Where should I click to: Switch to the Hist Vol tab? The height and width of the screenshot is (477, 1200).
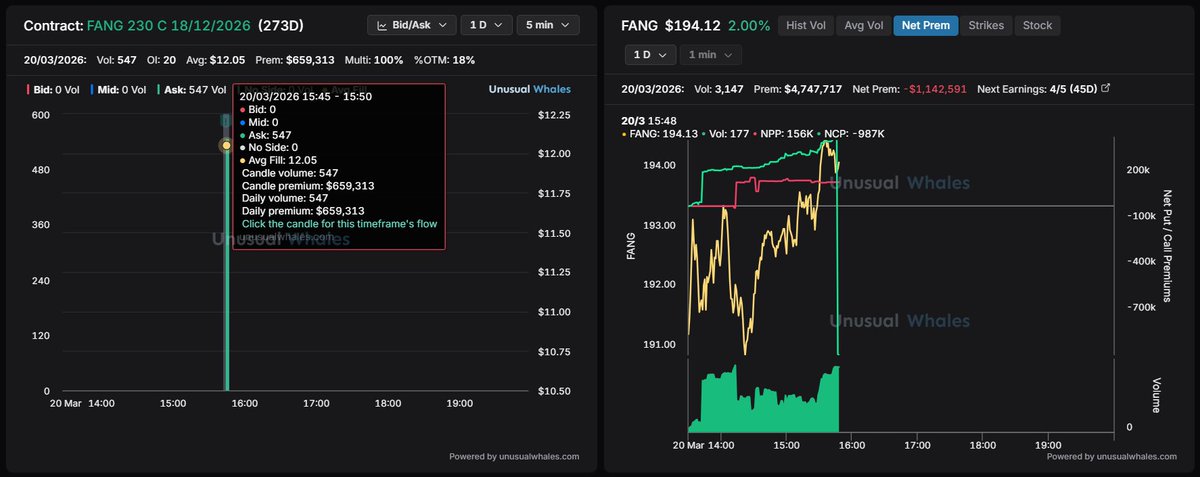click(806, 25)
